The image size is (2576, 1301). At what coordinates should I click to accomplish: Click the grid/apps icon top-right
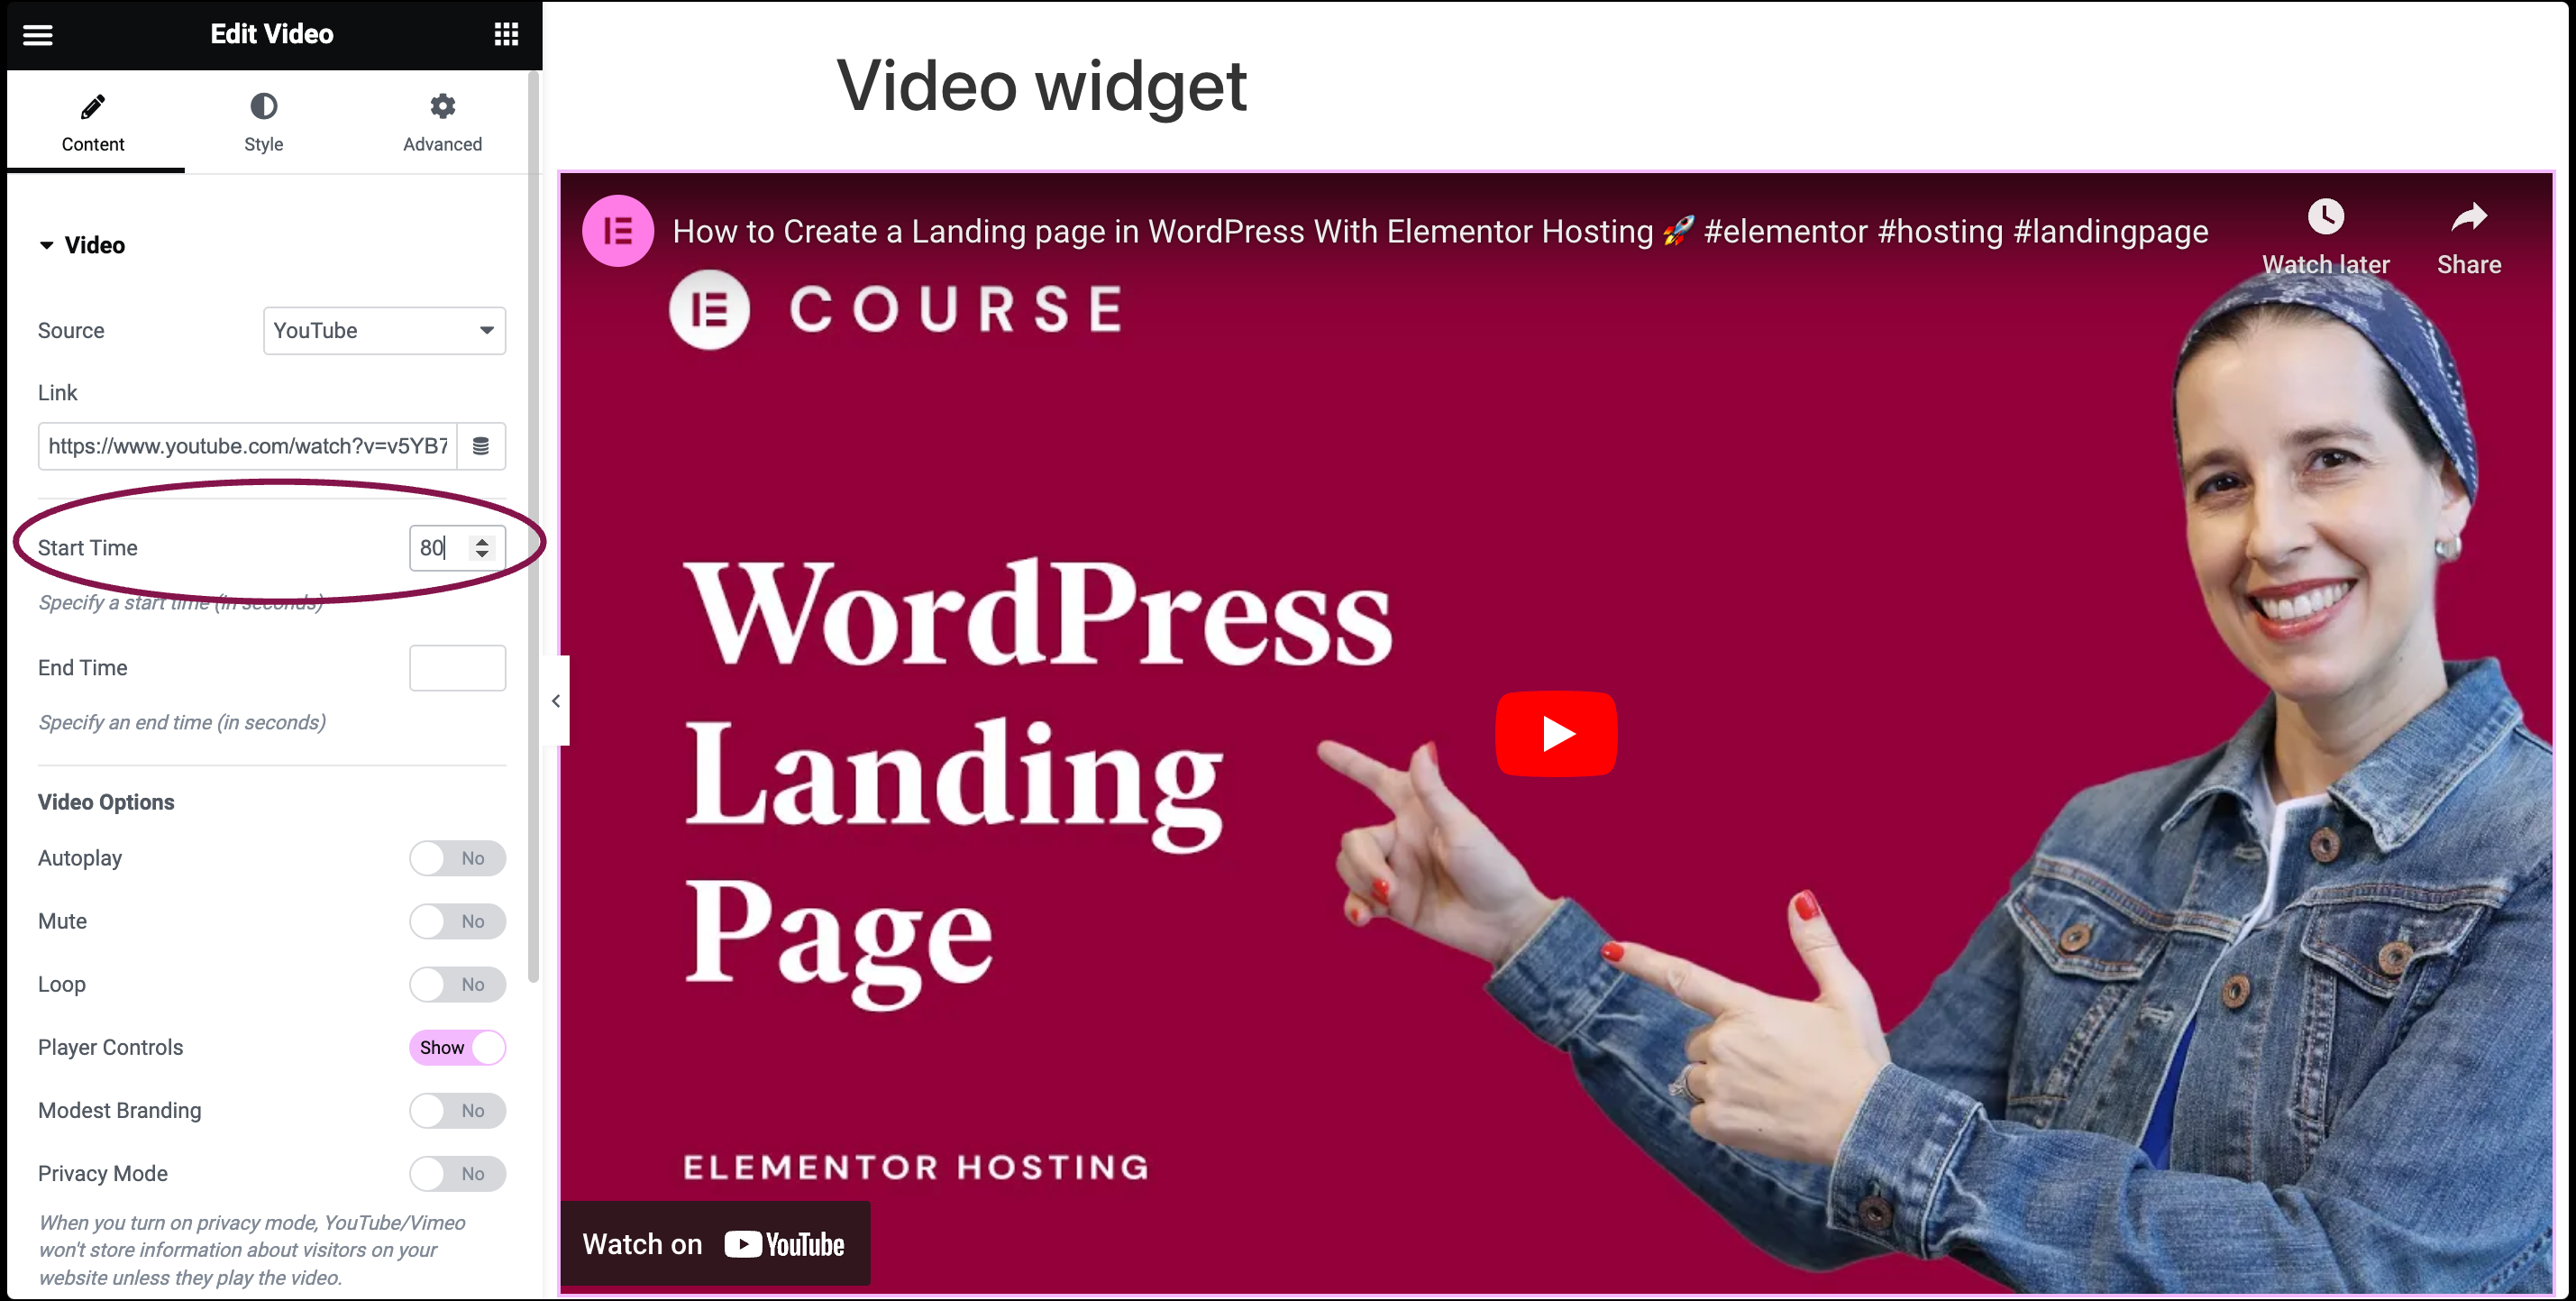[x=506, y=33]
